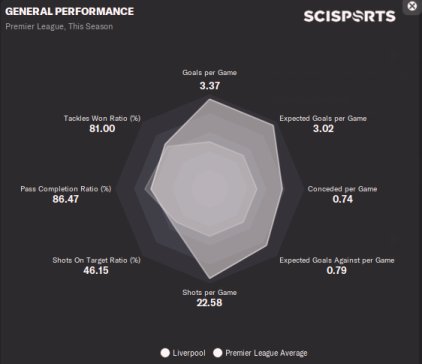Select Pass Completion Ratio label
The image size is (422, 364).
click(x=66, y=189)
